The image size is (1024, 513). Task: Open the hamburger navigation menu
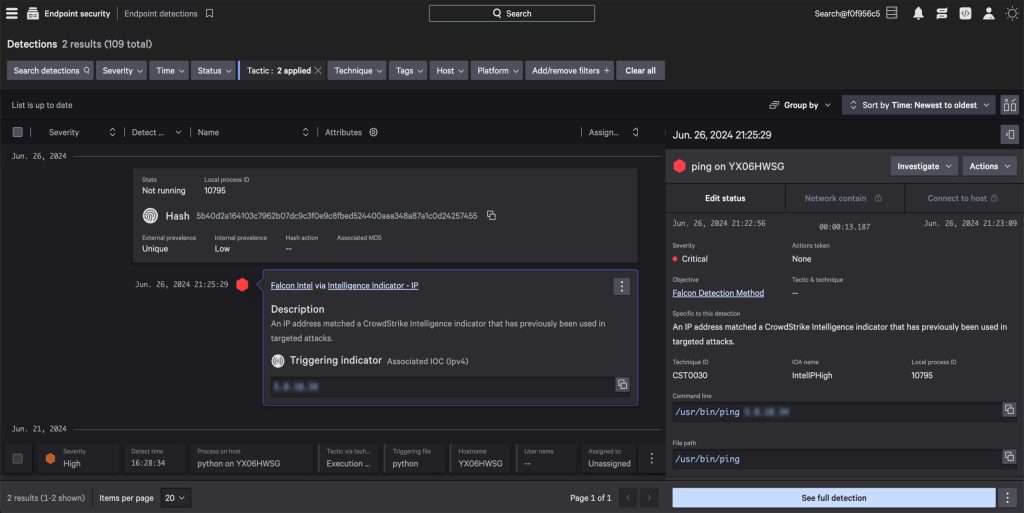12,13
